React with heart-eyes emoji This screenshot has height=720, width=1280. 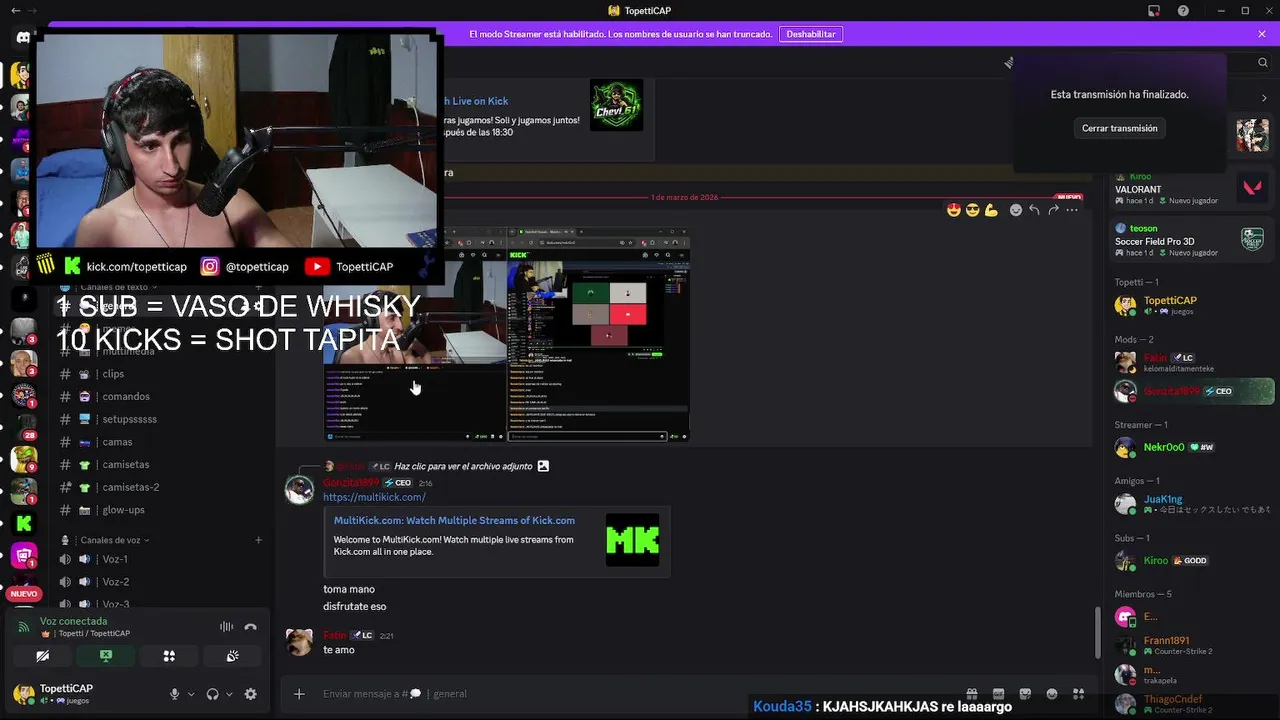pyautogui.click(x=953, y=210)
